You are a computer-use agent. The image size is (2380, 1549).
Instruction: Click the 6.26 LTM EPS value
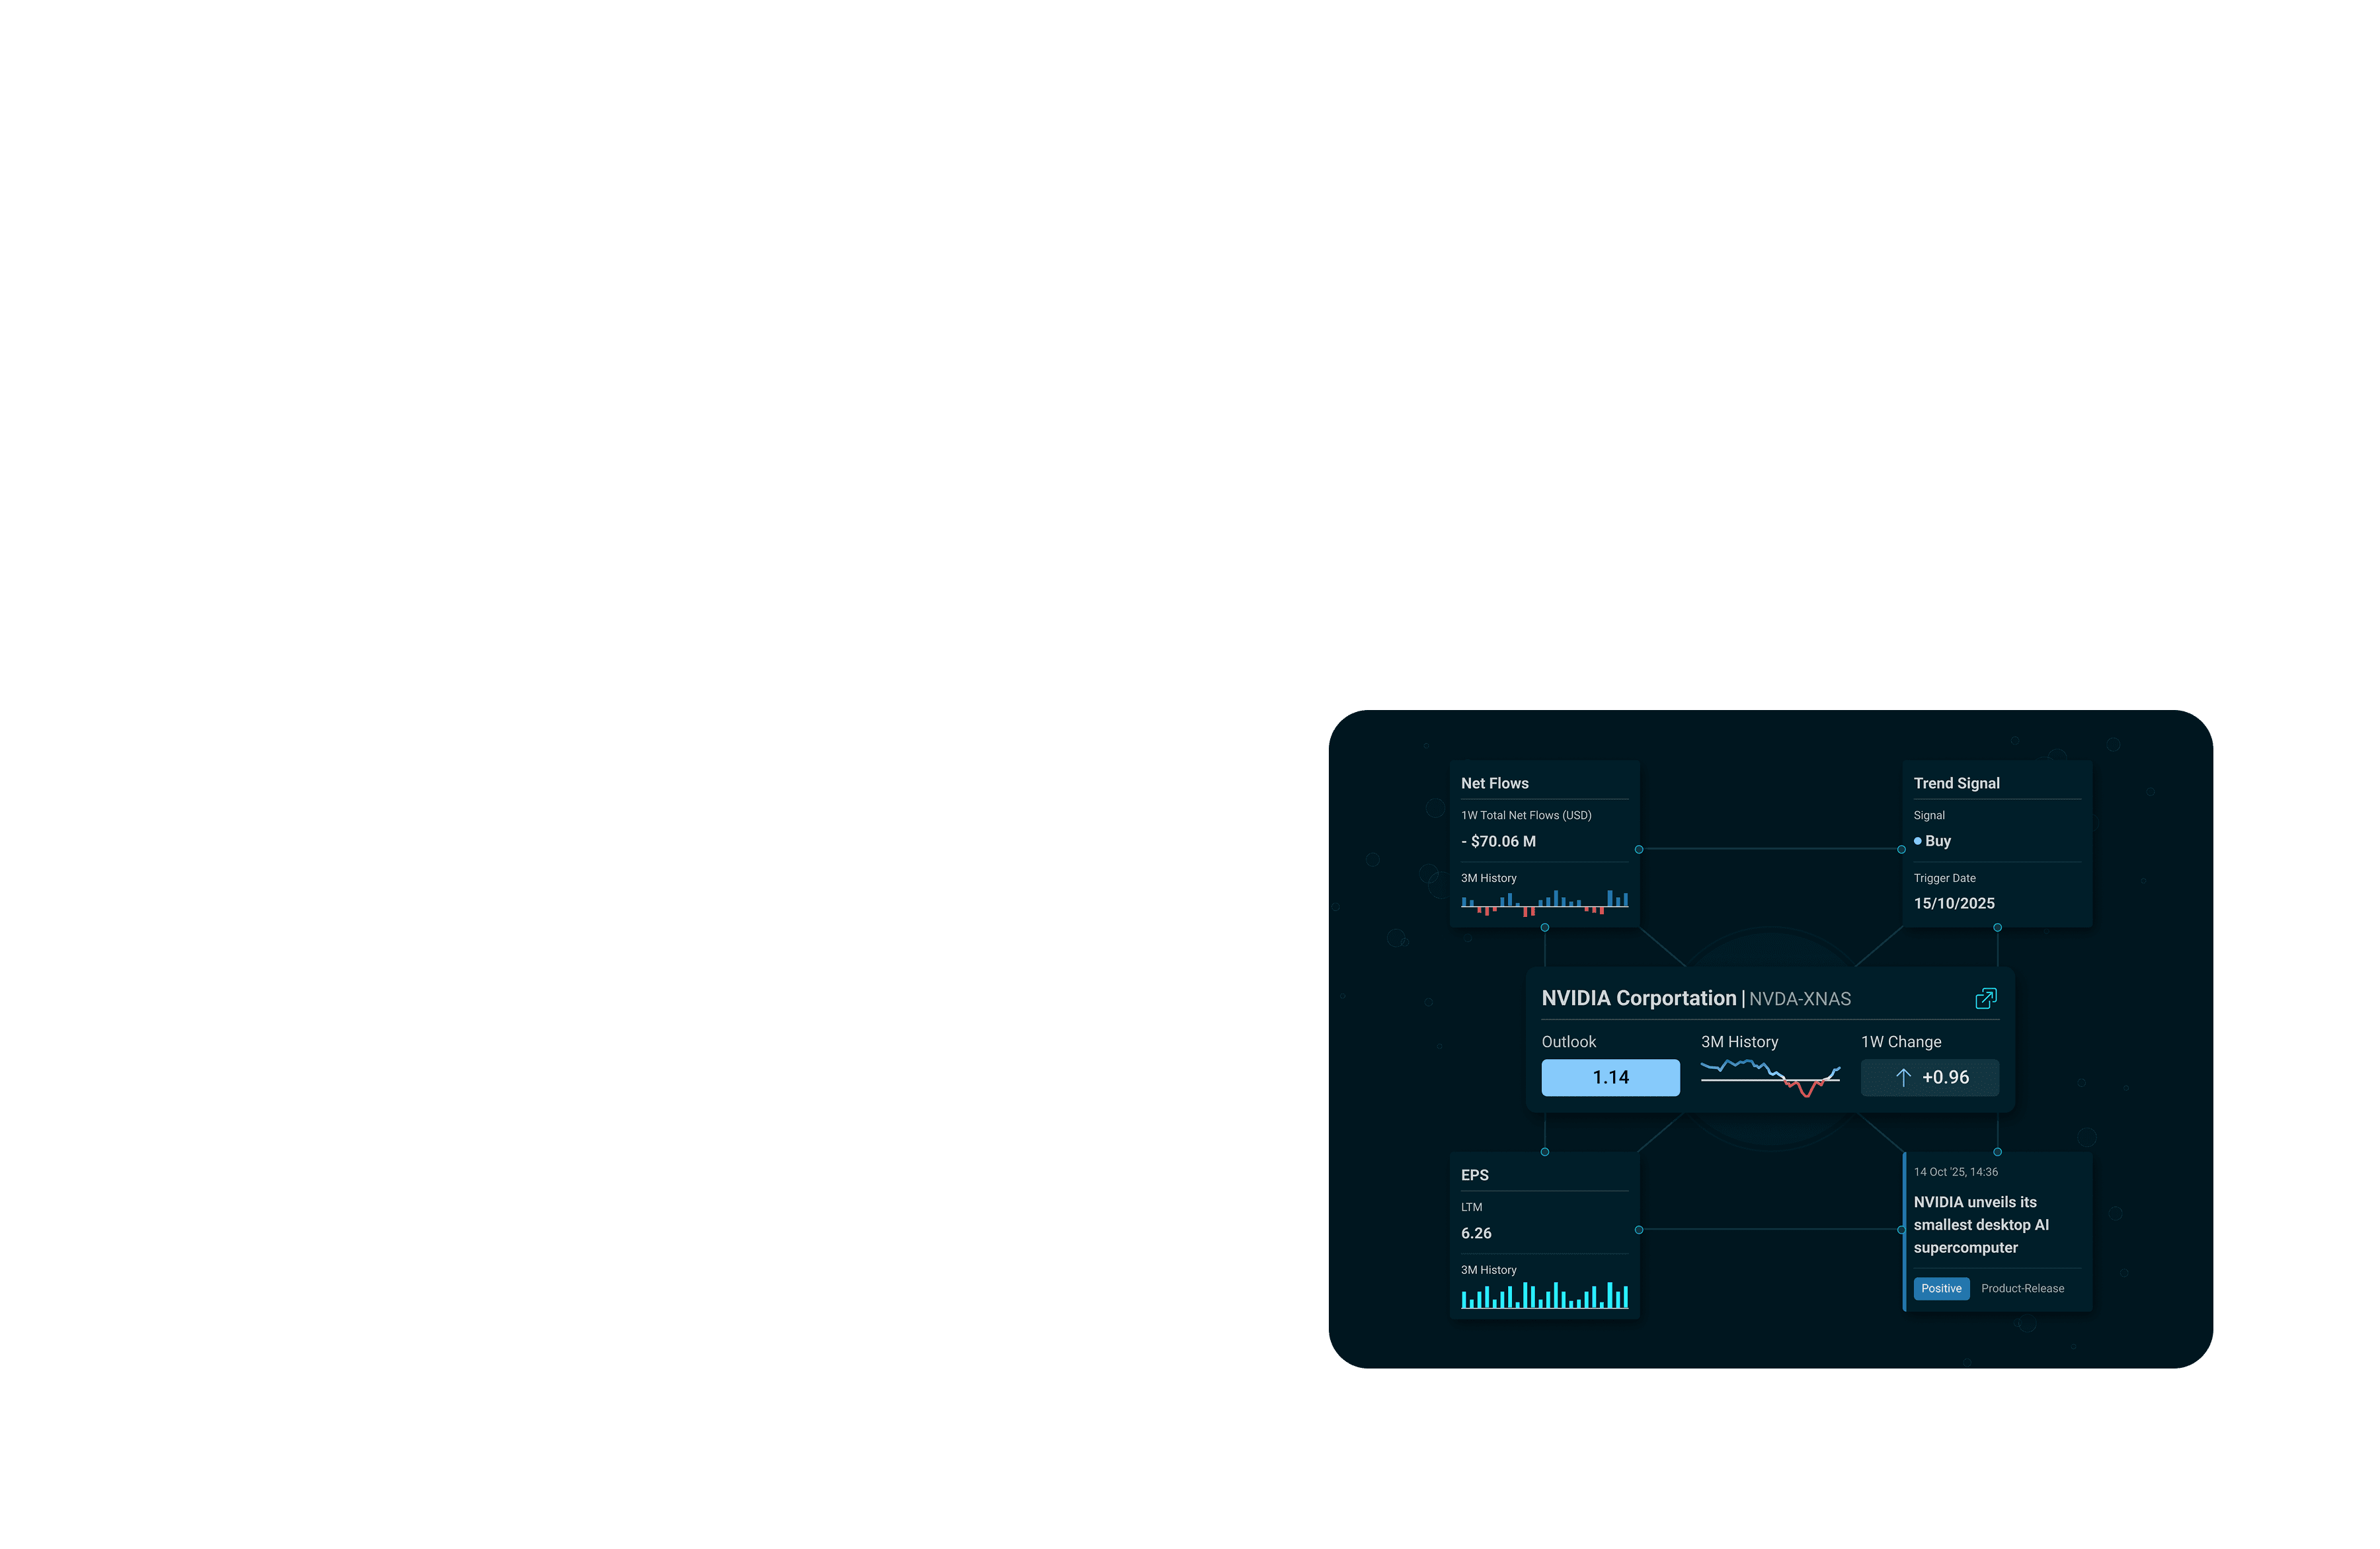1476,1233
